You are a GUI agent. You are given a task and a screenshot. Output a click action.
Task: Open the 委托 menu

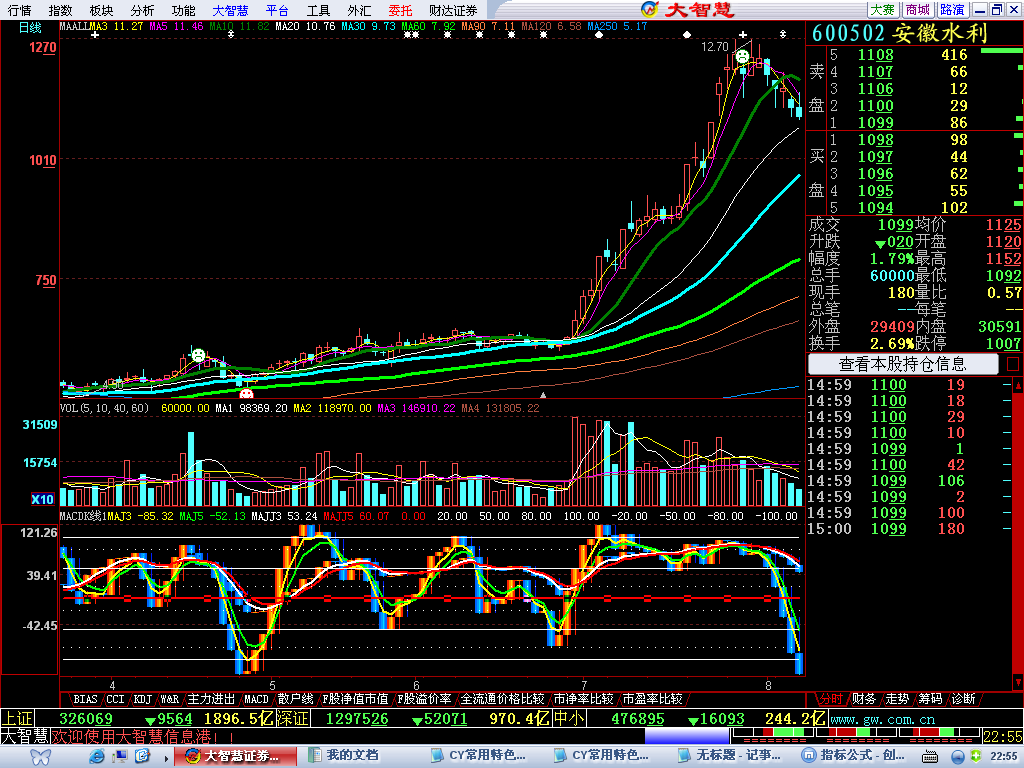coord(400,10)
